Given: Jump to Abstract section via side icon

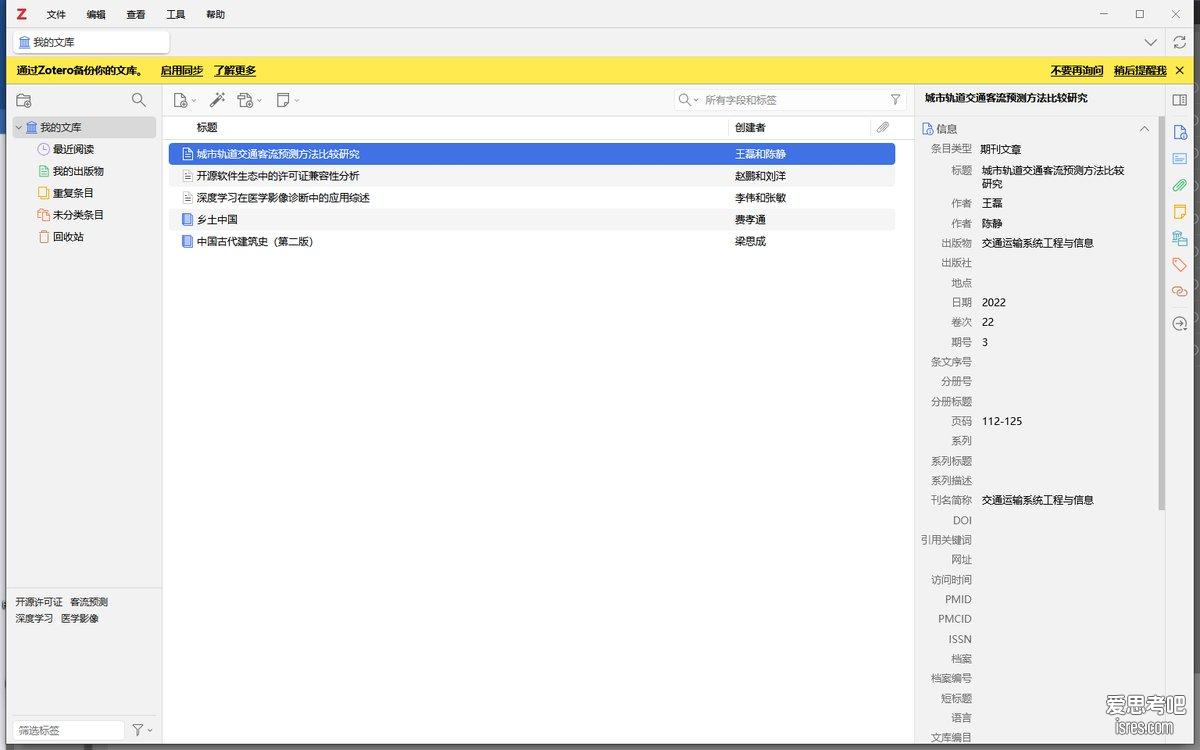Looking at the screenshot, I should click(1180, 158).
